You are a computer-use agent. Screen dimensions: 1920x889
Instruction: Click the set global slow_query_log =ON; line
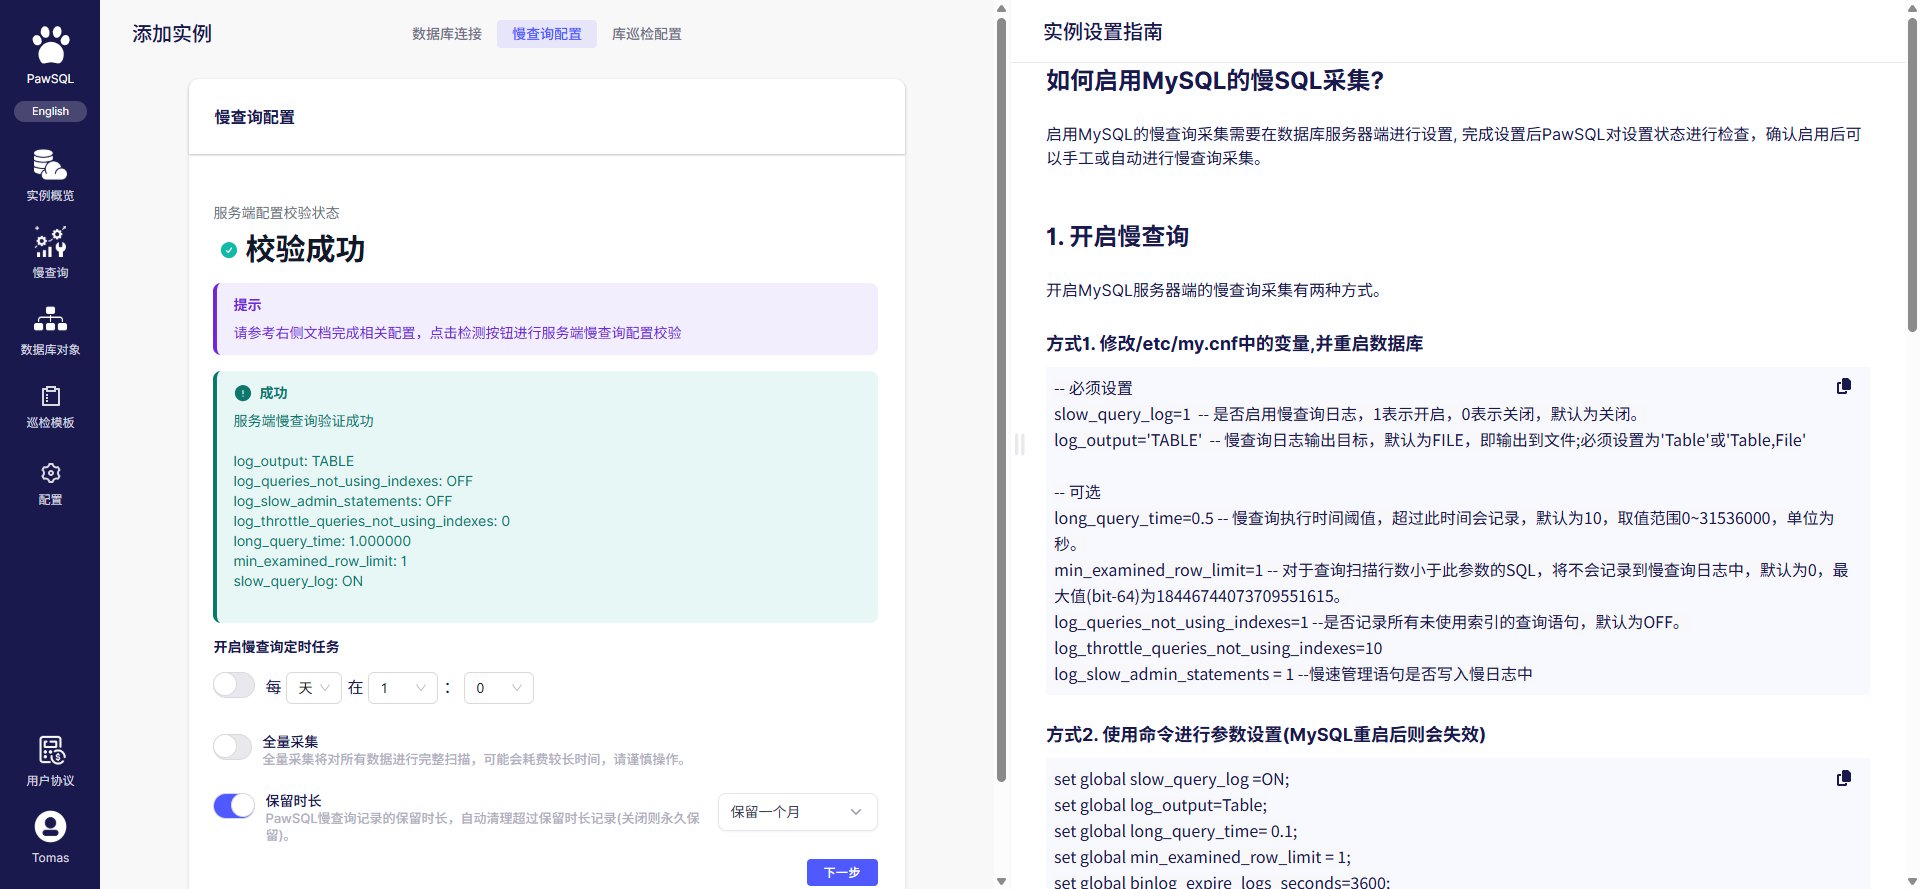point(1172,779)
